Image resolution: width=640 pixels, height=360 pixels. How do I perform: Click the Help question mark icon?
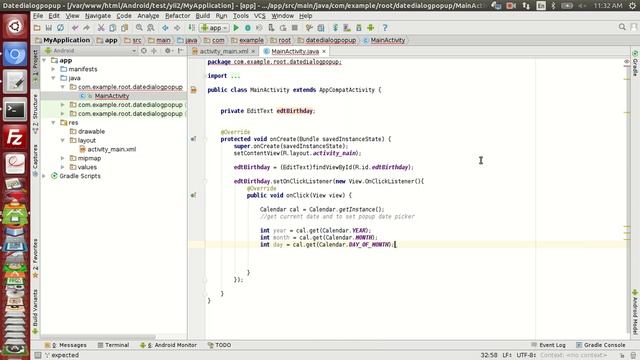point(385,28)
